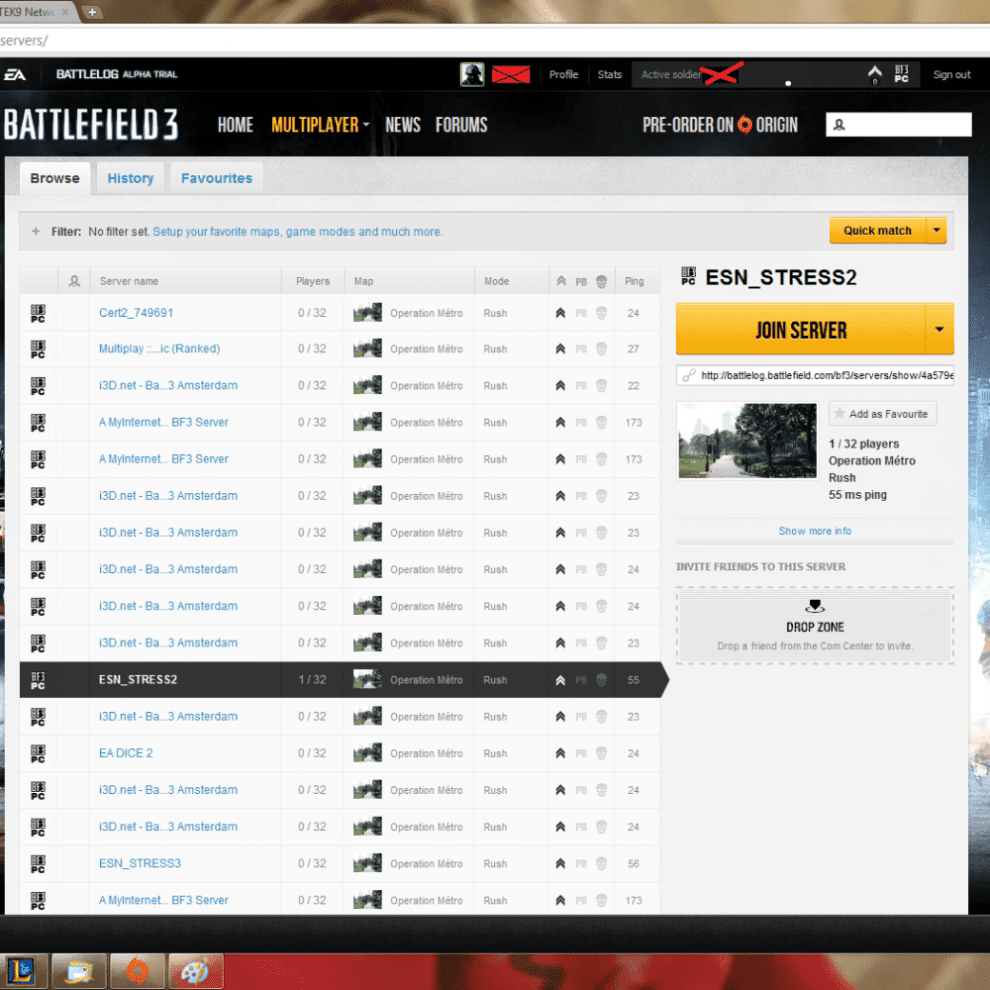Click the Com Center soldier avatar icon
This screenshot has width=990, height=990.
[471, 73]
